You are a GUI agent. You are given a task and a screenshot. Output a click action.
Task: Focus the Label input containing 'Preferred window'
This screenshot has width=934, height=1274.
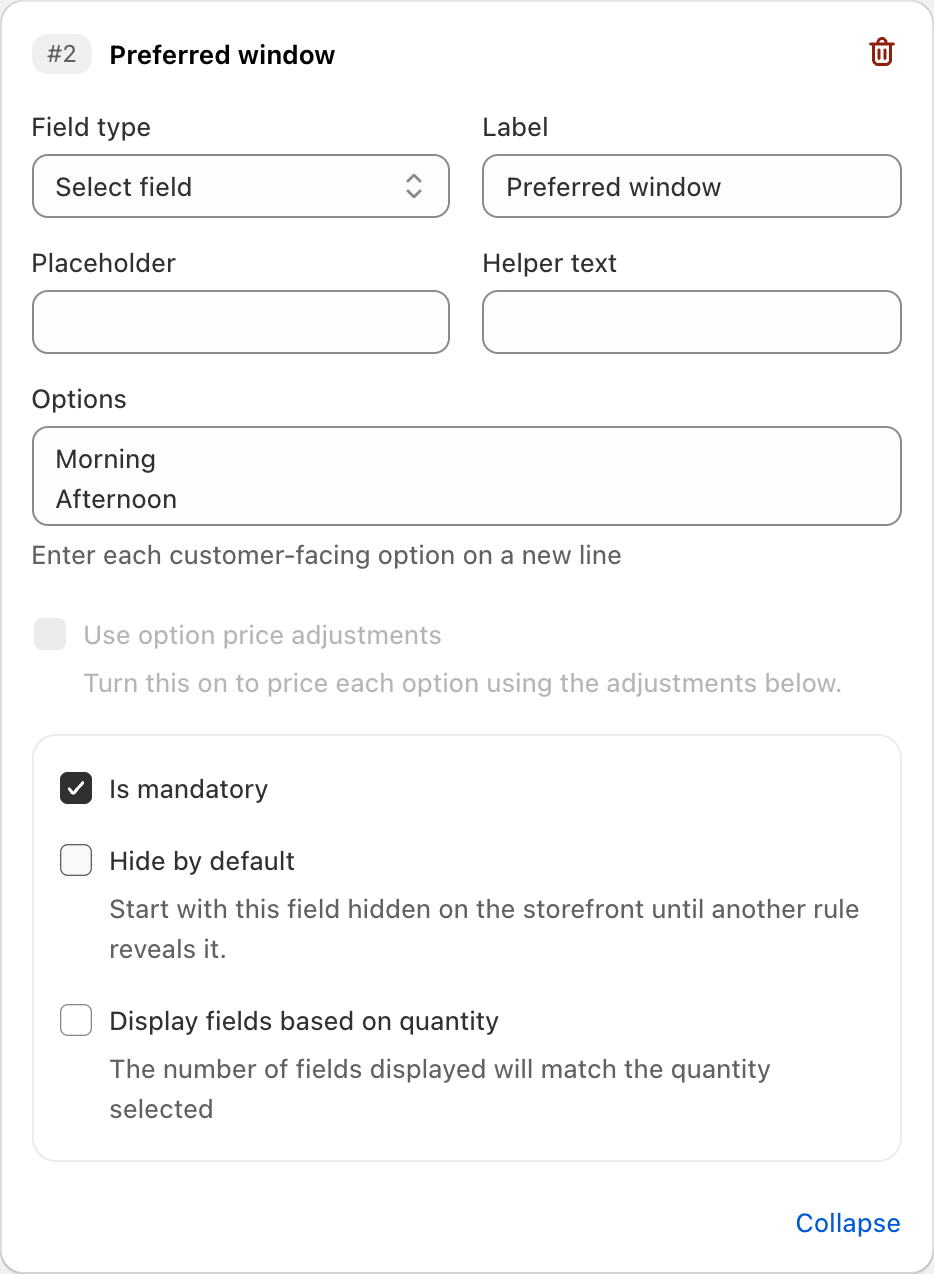692,186
